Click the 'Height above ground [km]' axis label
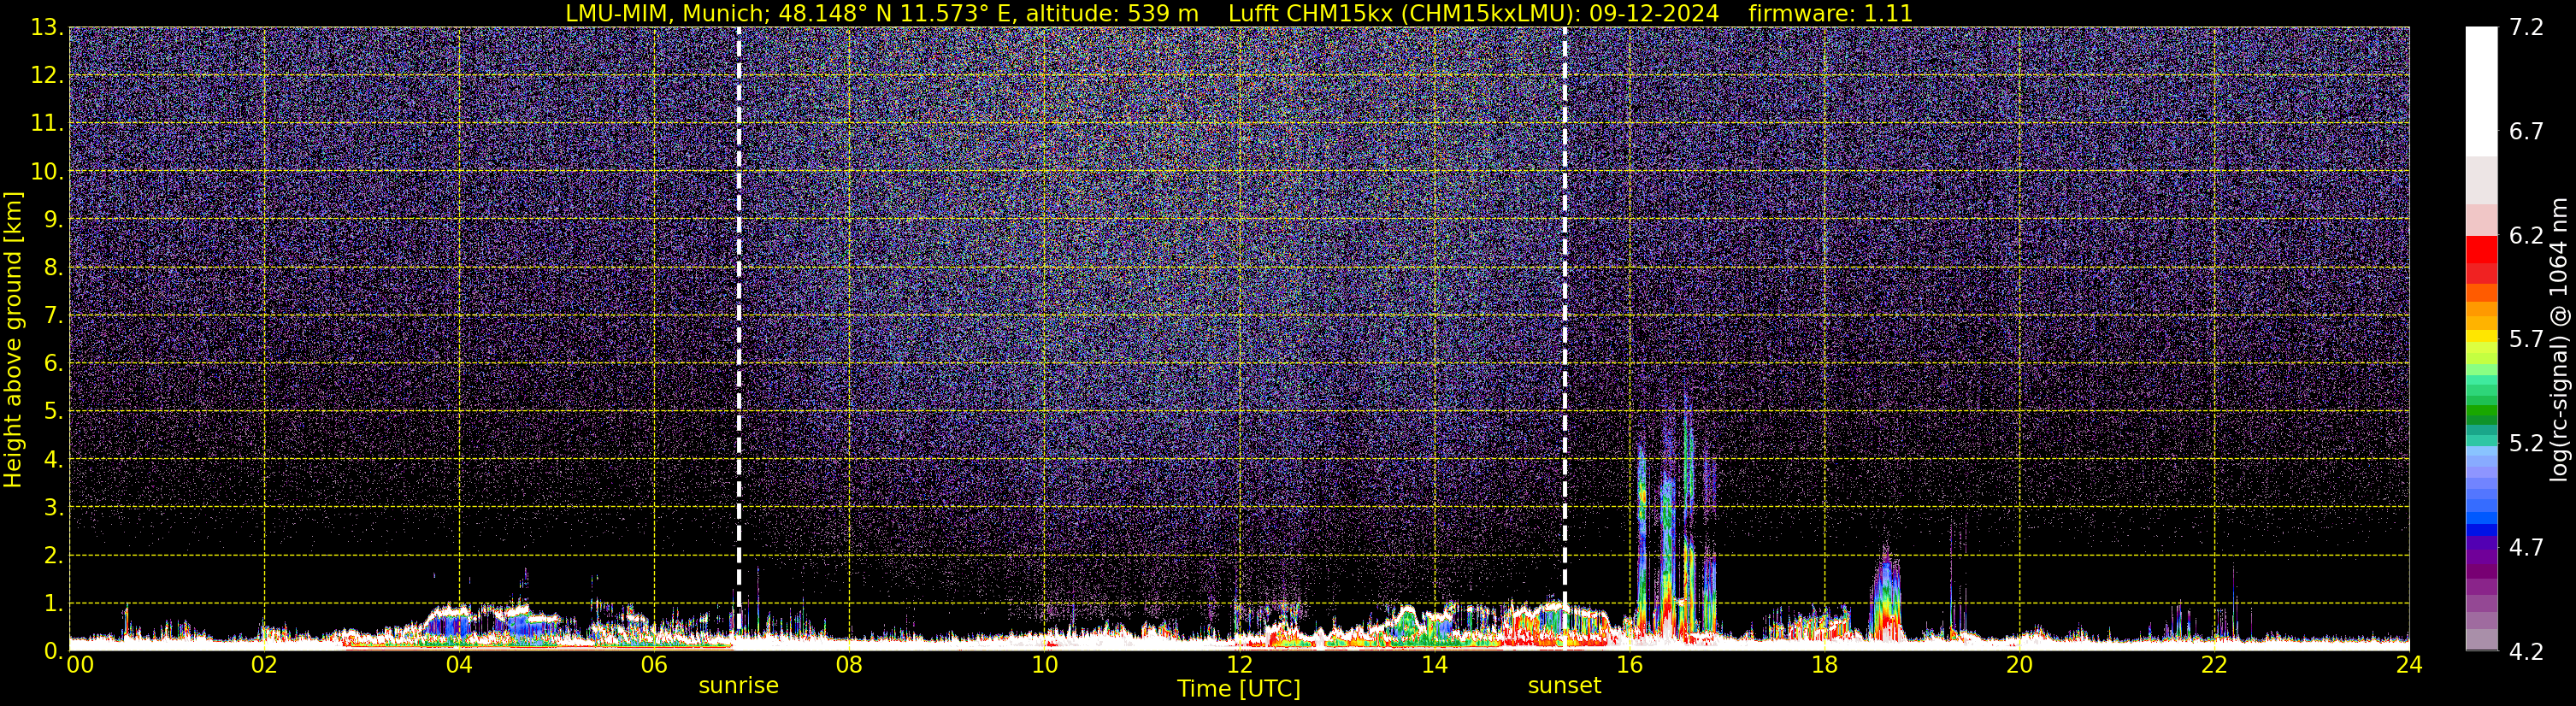The width and height of the screenshot is (2576, 706). coord(13,340)
